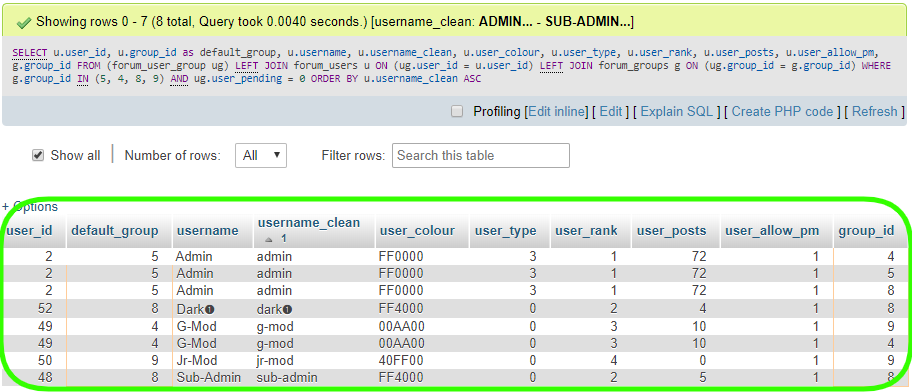Click the Explain SQL link
The height and width of the screenshot is (392, 912).
676,111
